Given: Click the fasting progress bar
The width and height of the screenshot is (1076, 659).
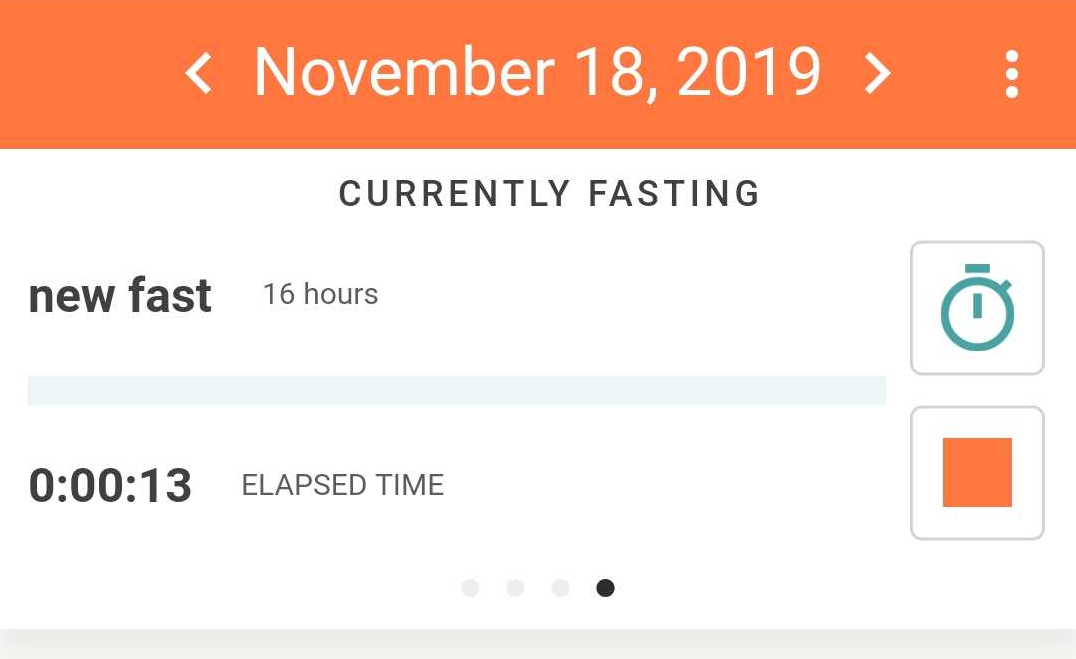Looking at the screenshot, I should (456, 390).
